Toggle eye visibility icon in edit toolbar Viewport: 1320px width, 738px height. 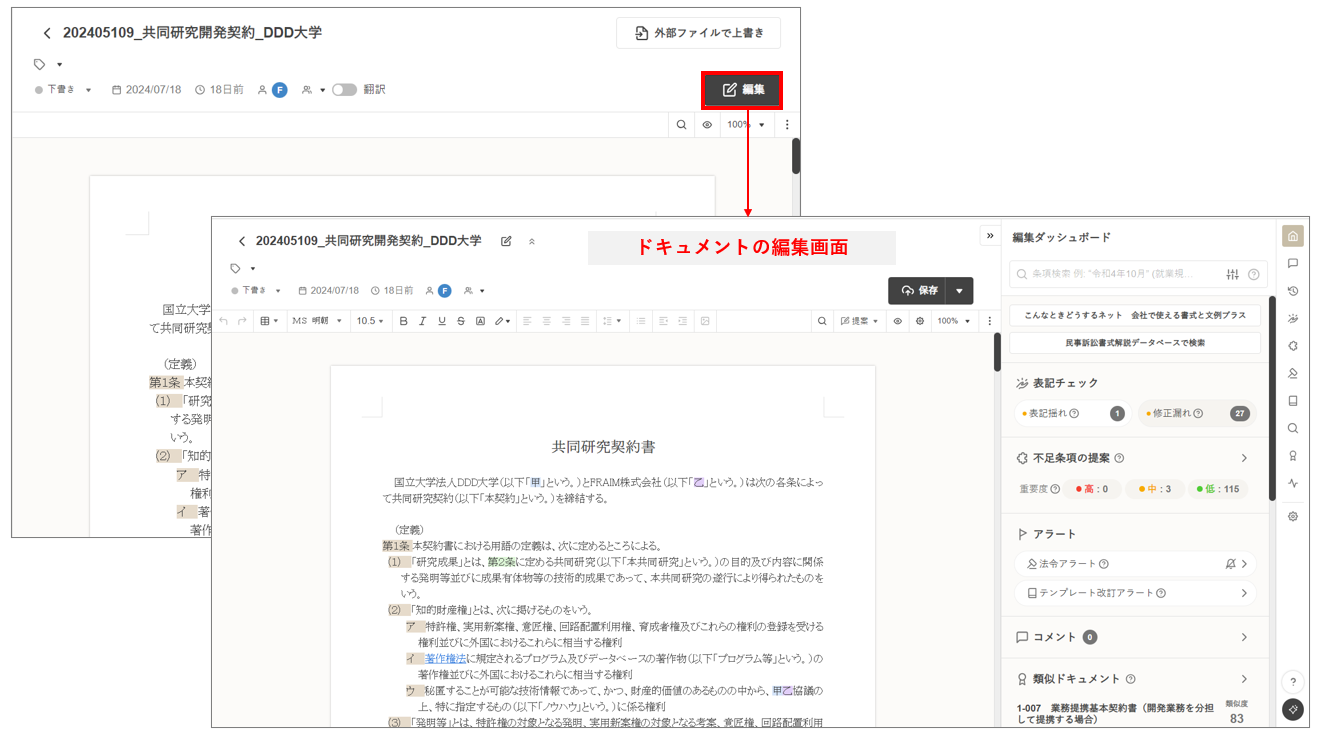tap(897, 321)
